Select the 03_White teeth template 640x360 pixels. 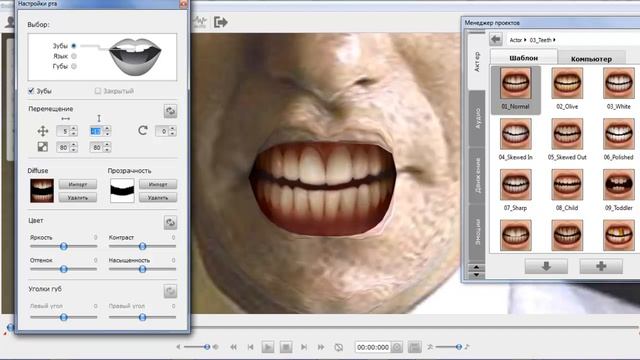618,89
